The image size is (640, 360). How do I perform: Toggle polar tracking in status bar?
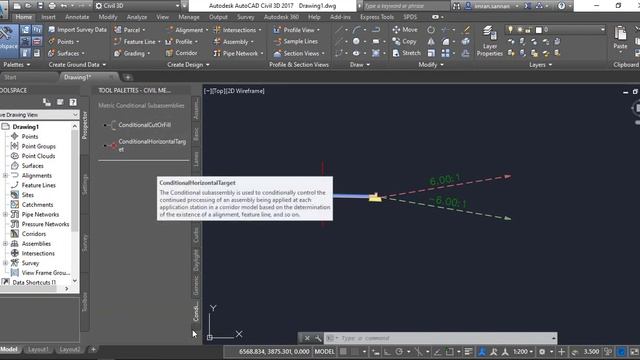[x=399, y=351]
